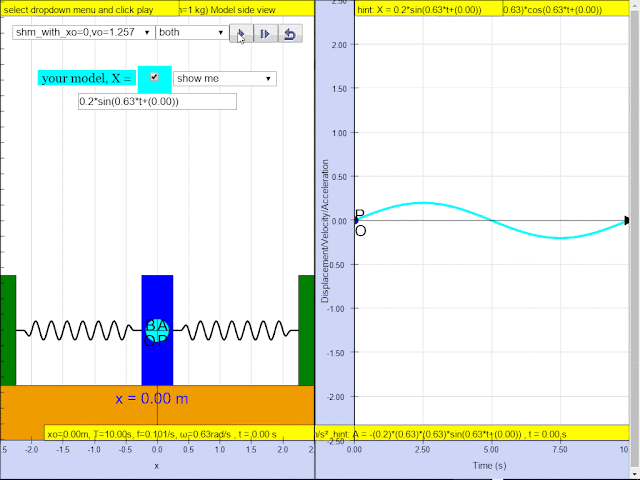Click the x = 0.00 m readout

(x=151, y=398)
